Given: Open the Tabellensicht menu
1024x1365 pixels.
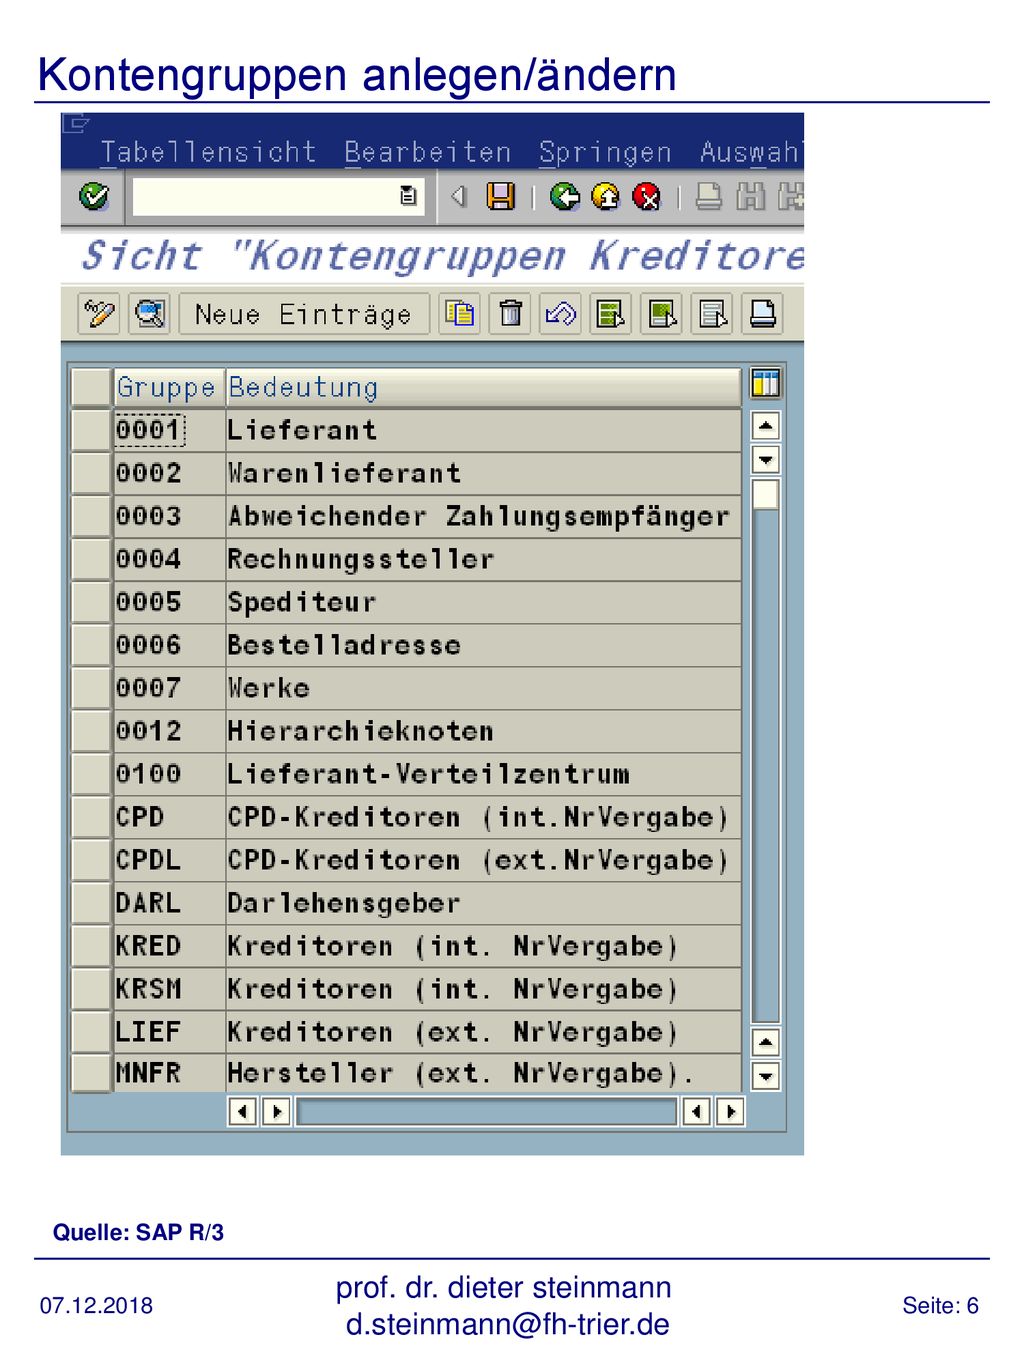Looking at the screenshot, I should 208,152.
